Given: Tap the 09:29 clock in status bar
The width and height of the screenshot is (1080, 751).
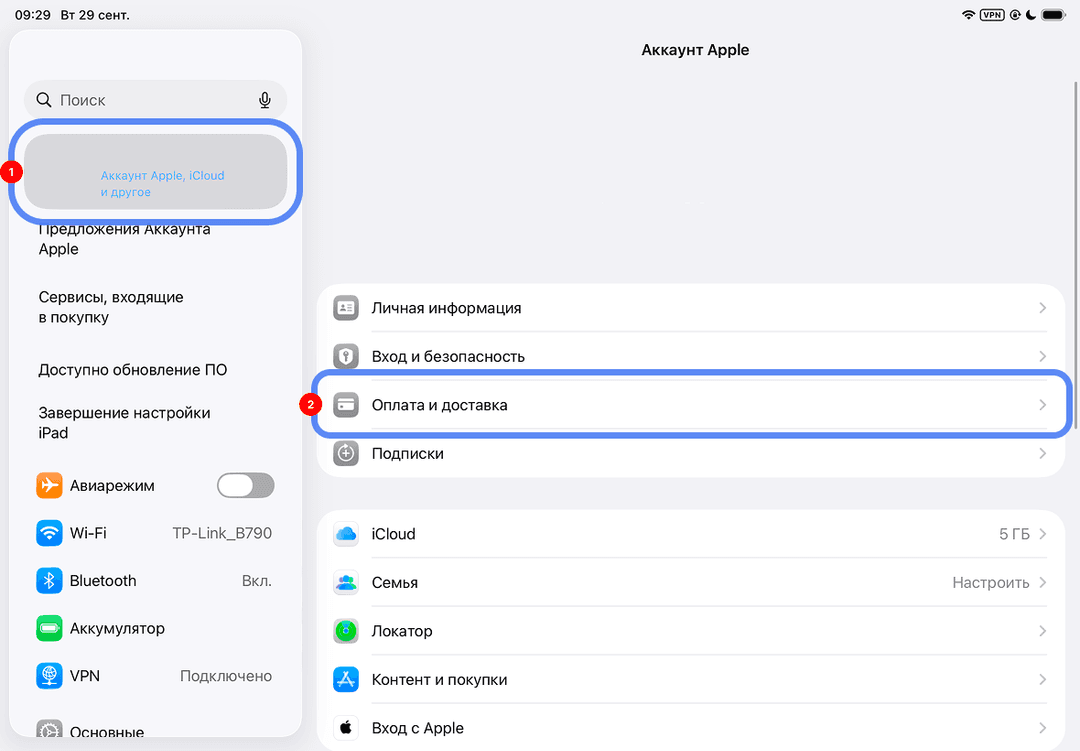Looking at the screenshot, I should 32,15.
